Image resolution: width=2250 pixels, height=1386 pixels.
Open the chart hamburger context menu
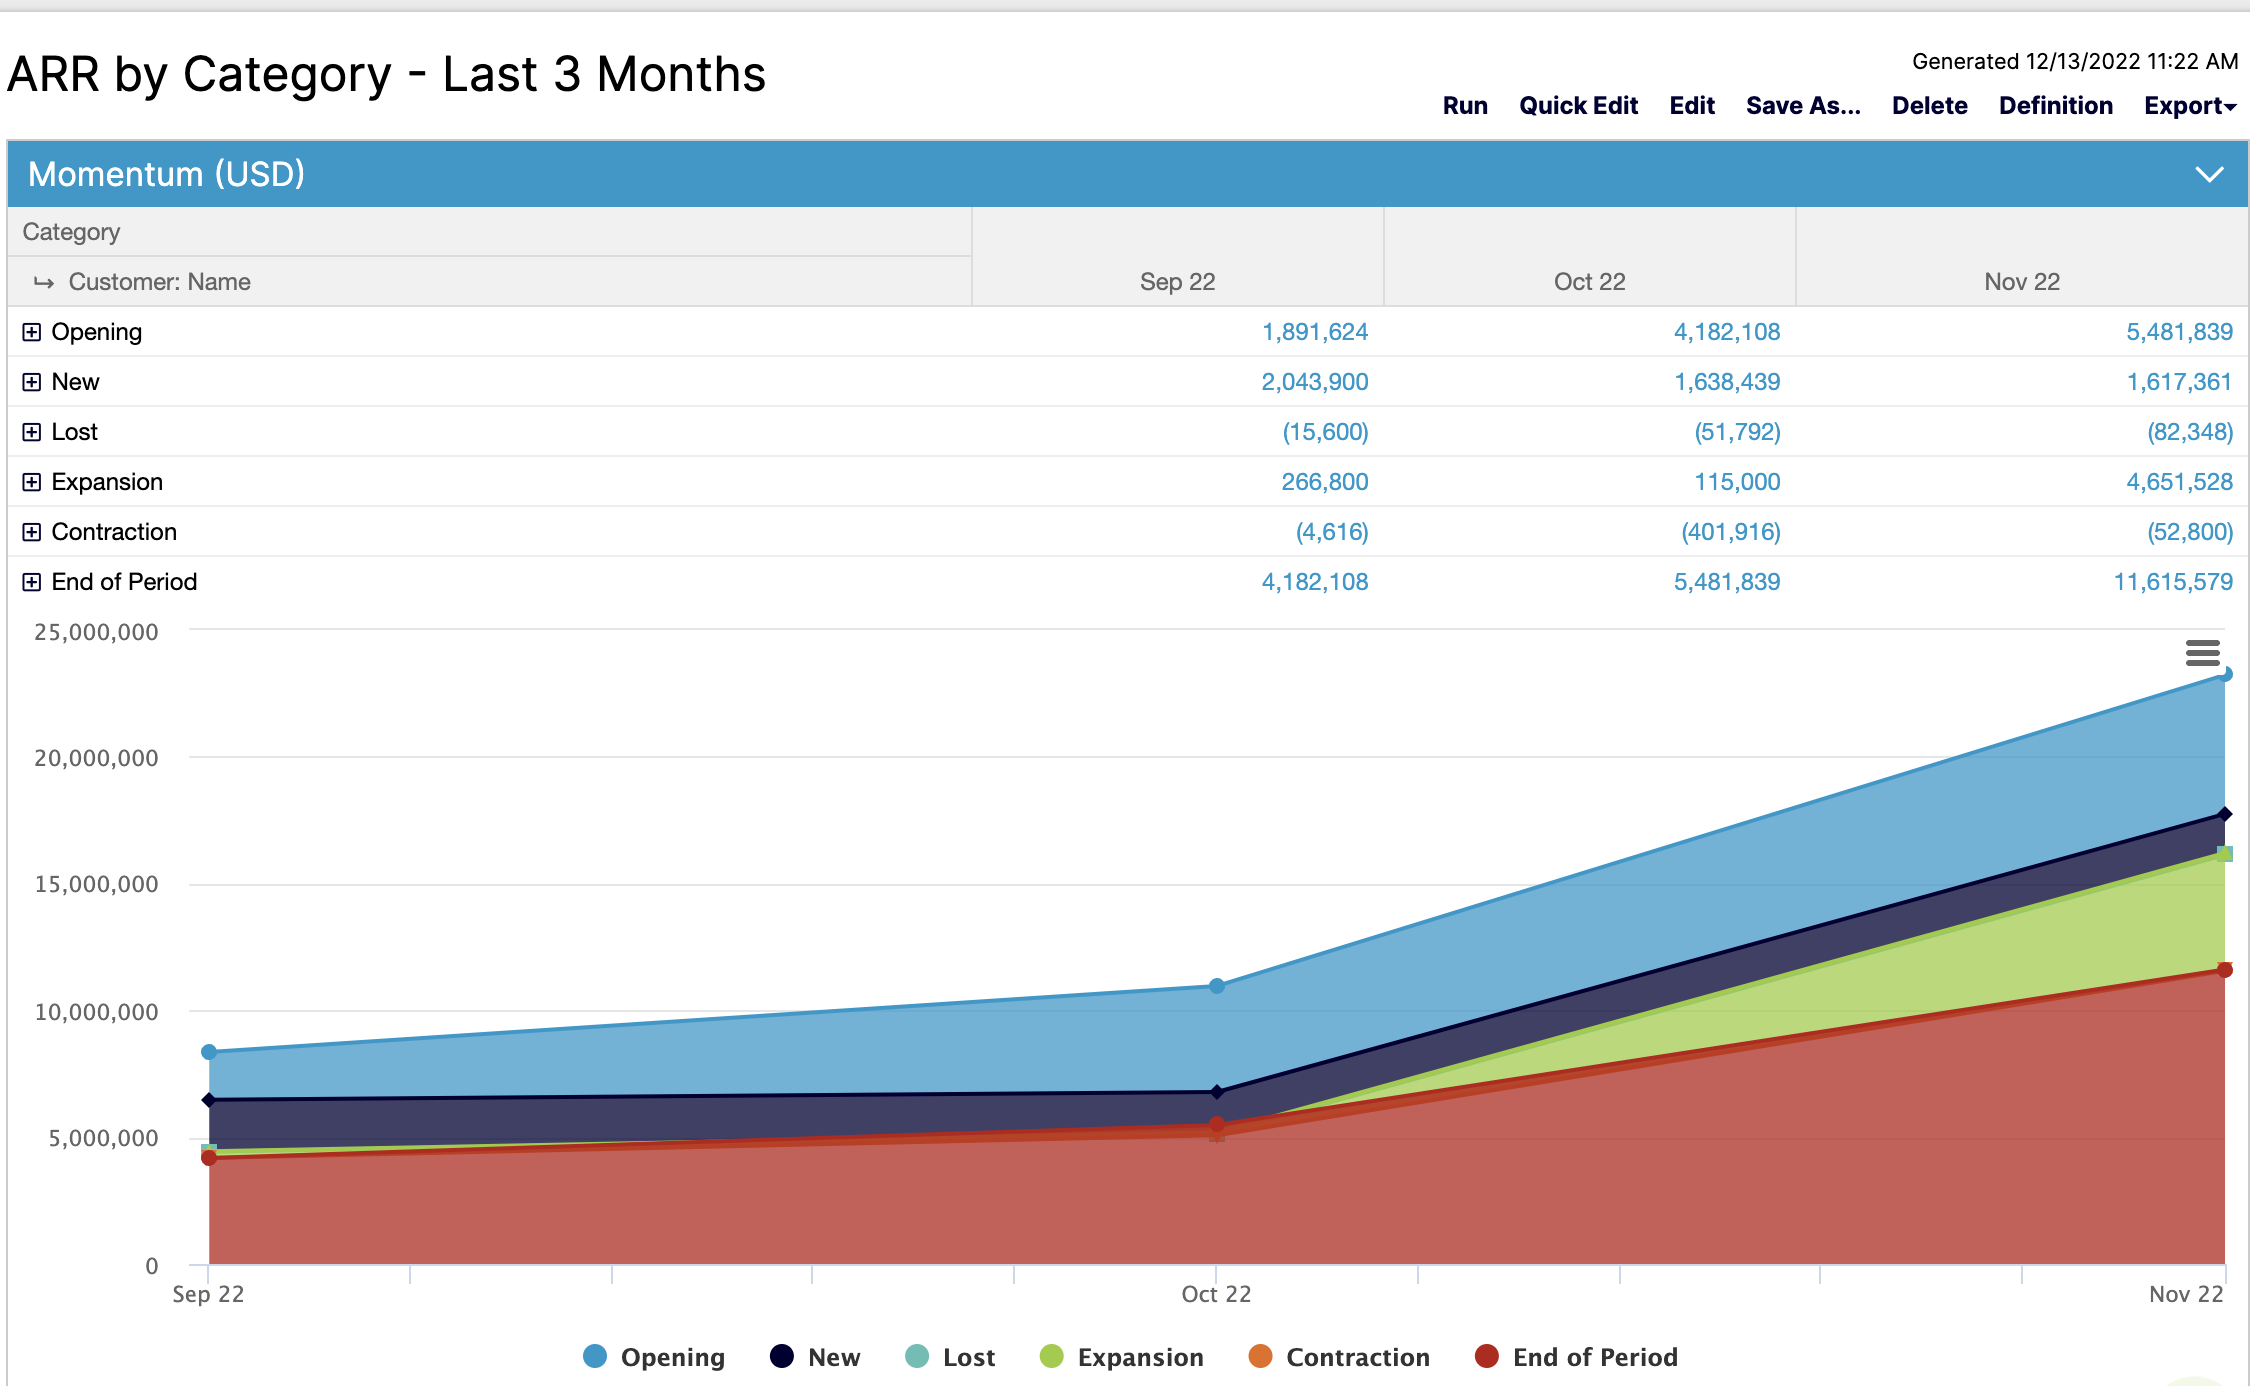pos(2202,653)
